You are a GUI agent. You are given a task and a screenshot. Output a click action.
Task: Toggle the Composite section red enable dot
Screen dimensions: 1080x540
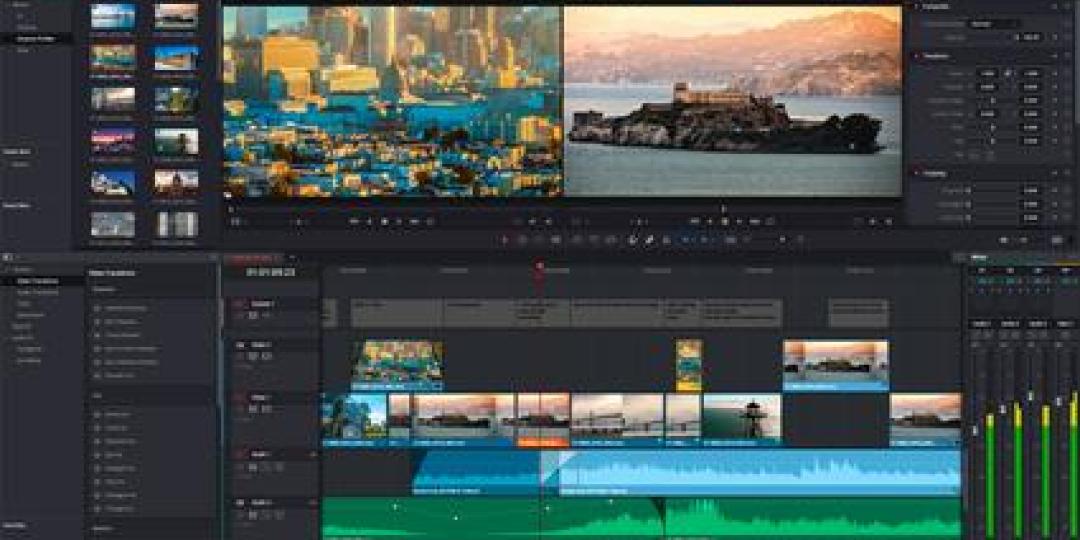coord(916,6)
